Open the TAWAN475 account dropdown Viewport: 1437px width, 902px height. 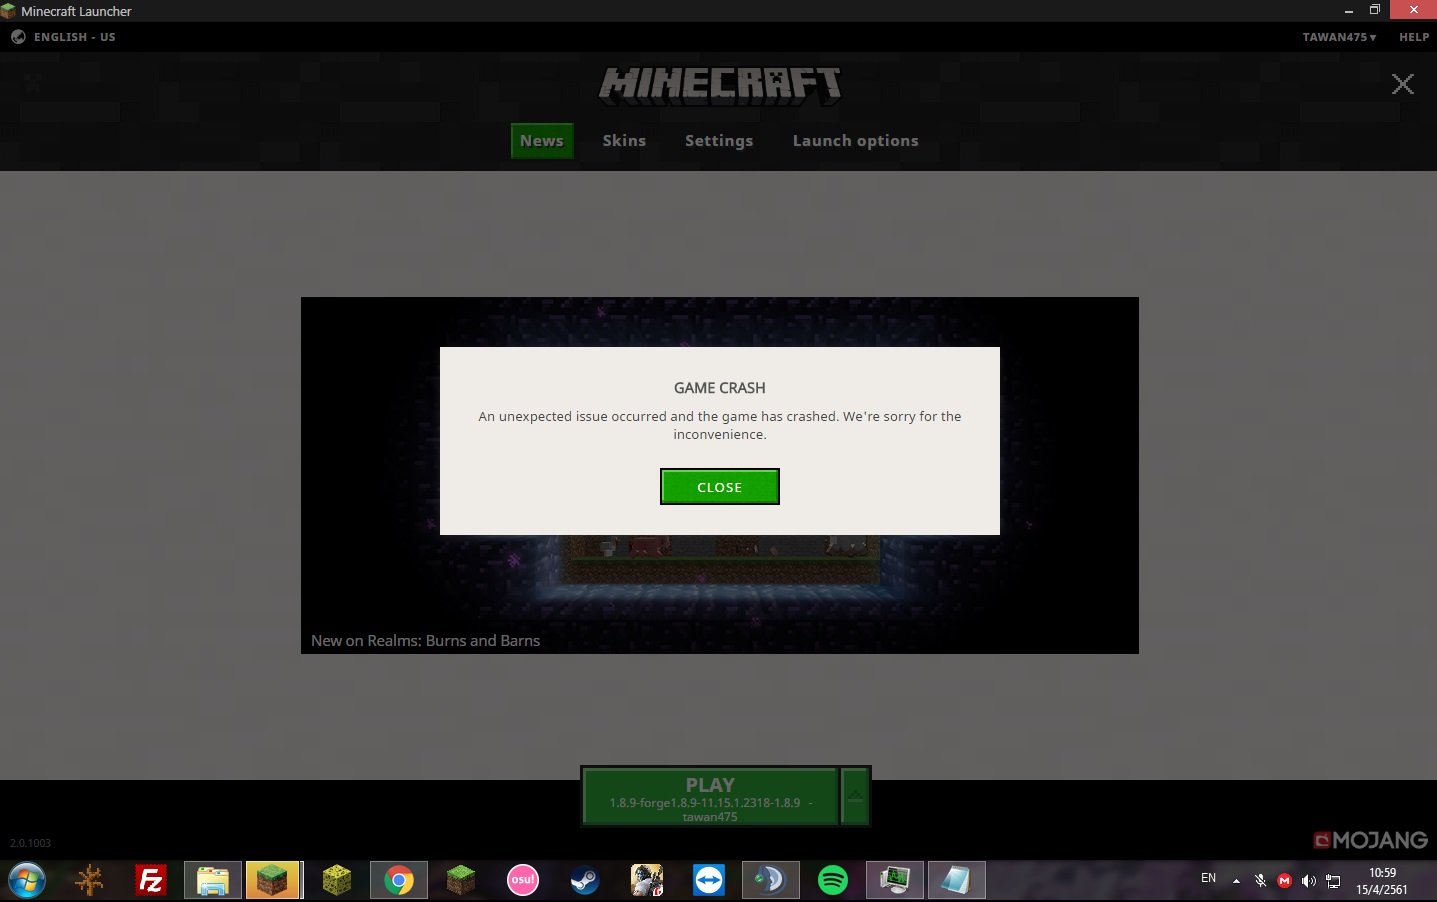click(x=1339, y=37)
